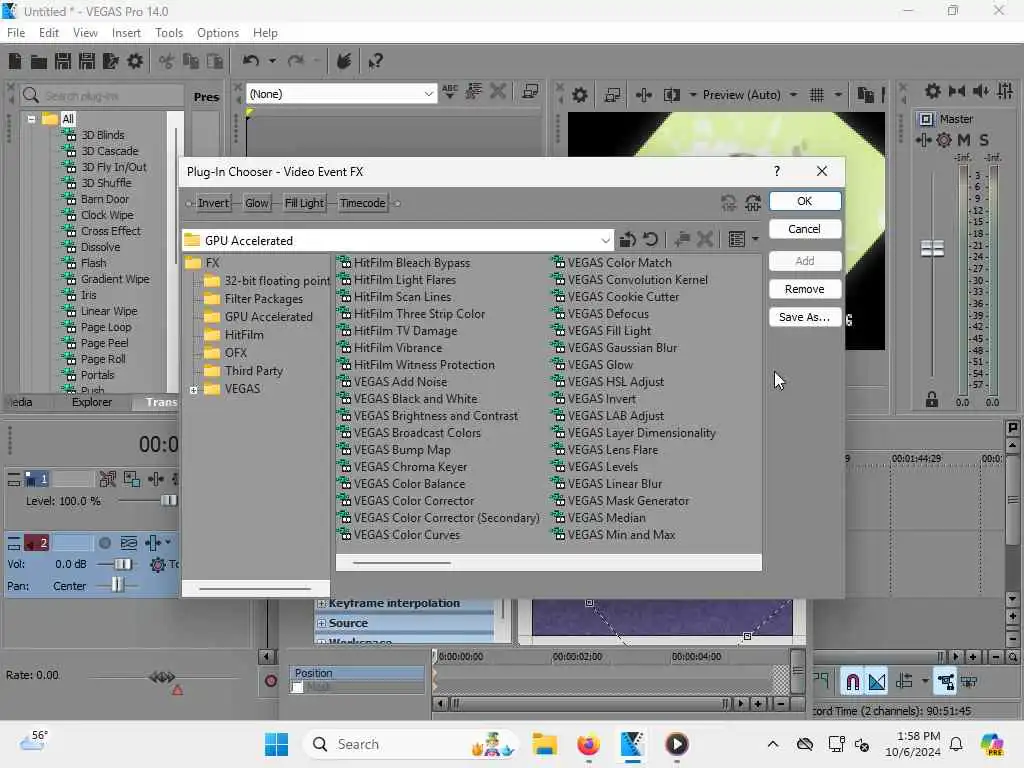1024x768 pixels.
Task: Click the Undo arrow in toolbar
Action: click(x=251, y=61)
